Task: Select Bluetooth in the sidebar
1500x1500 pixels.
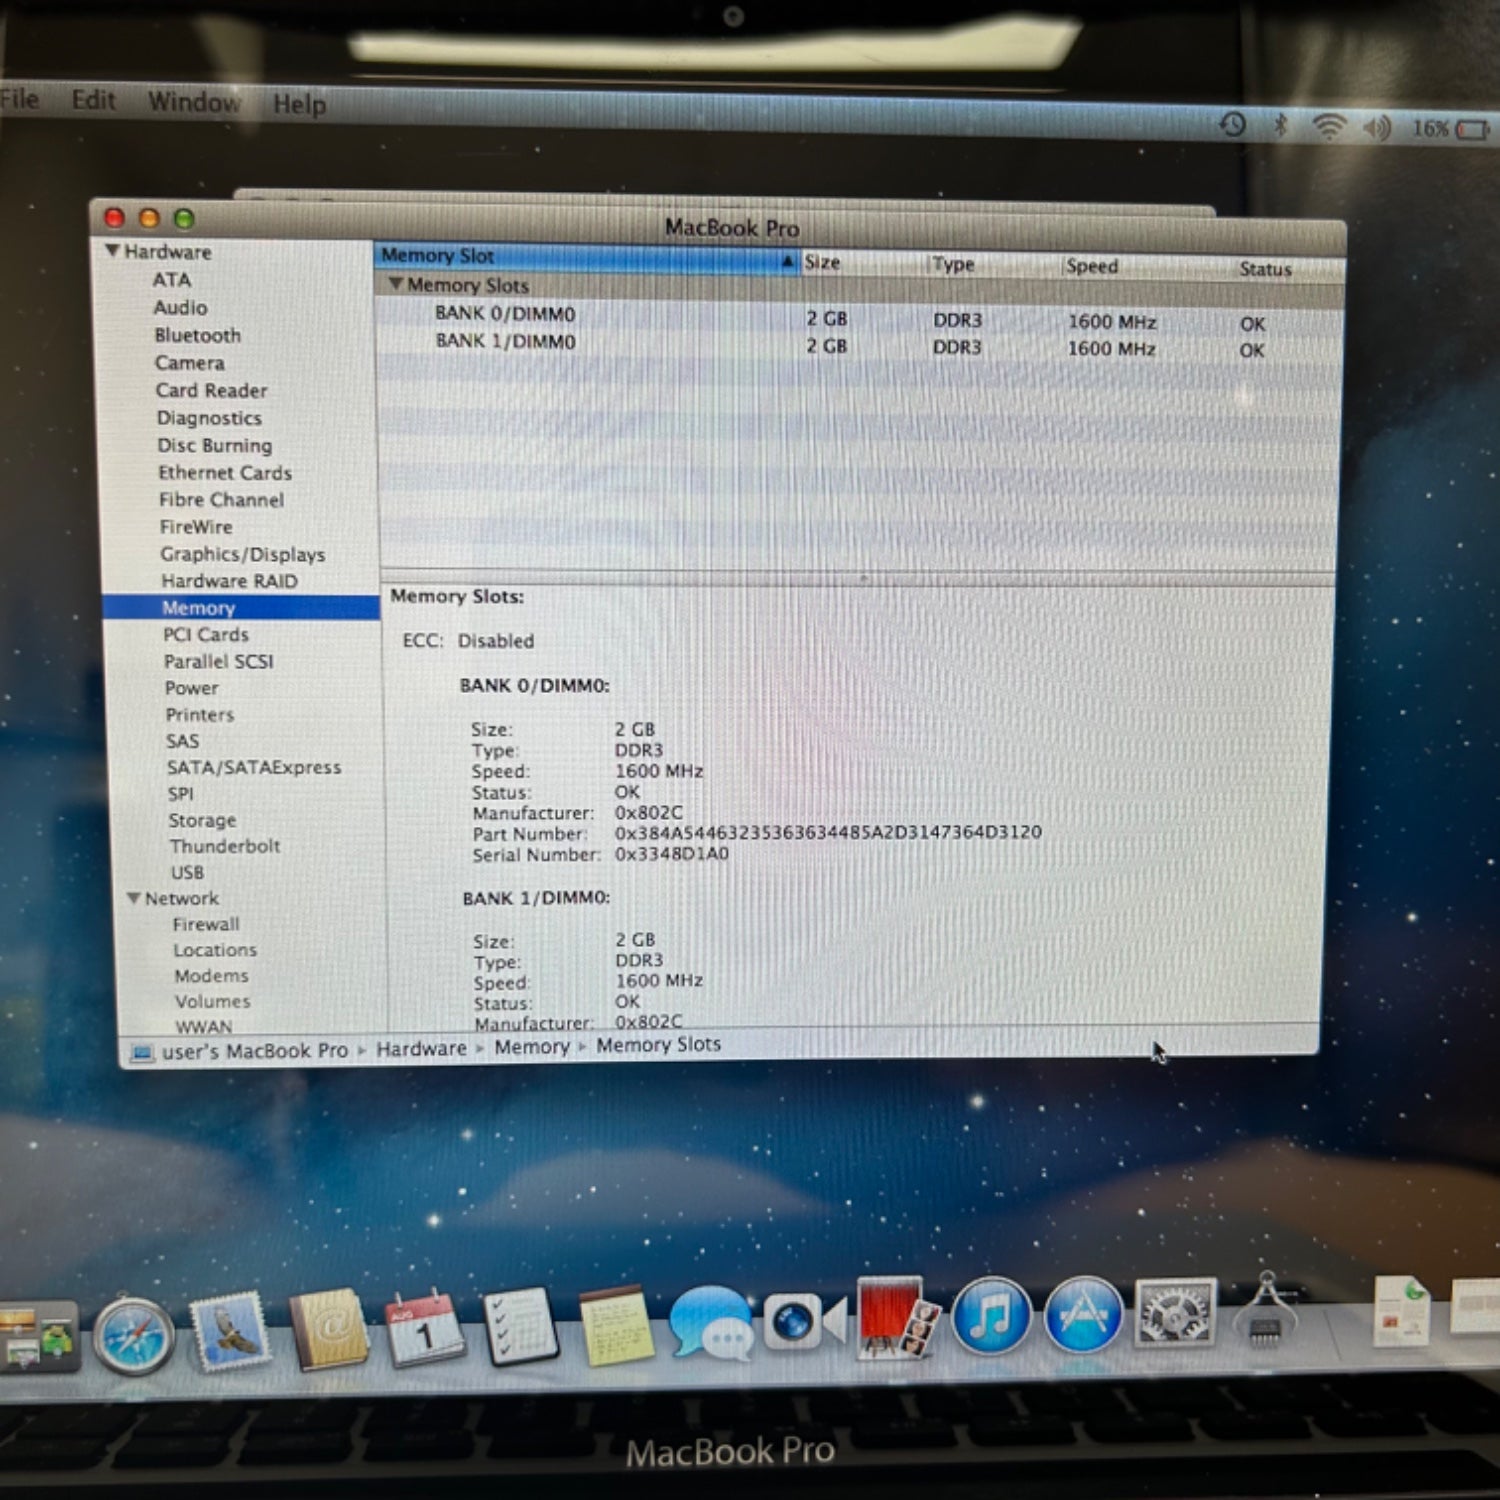Action: [197, 335]
